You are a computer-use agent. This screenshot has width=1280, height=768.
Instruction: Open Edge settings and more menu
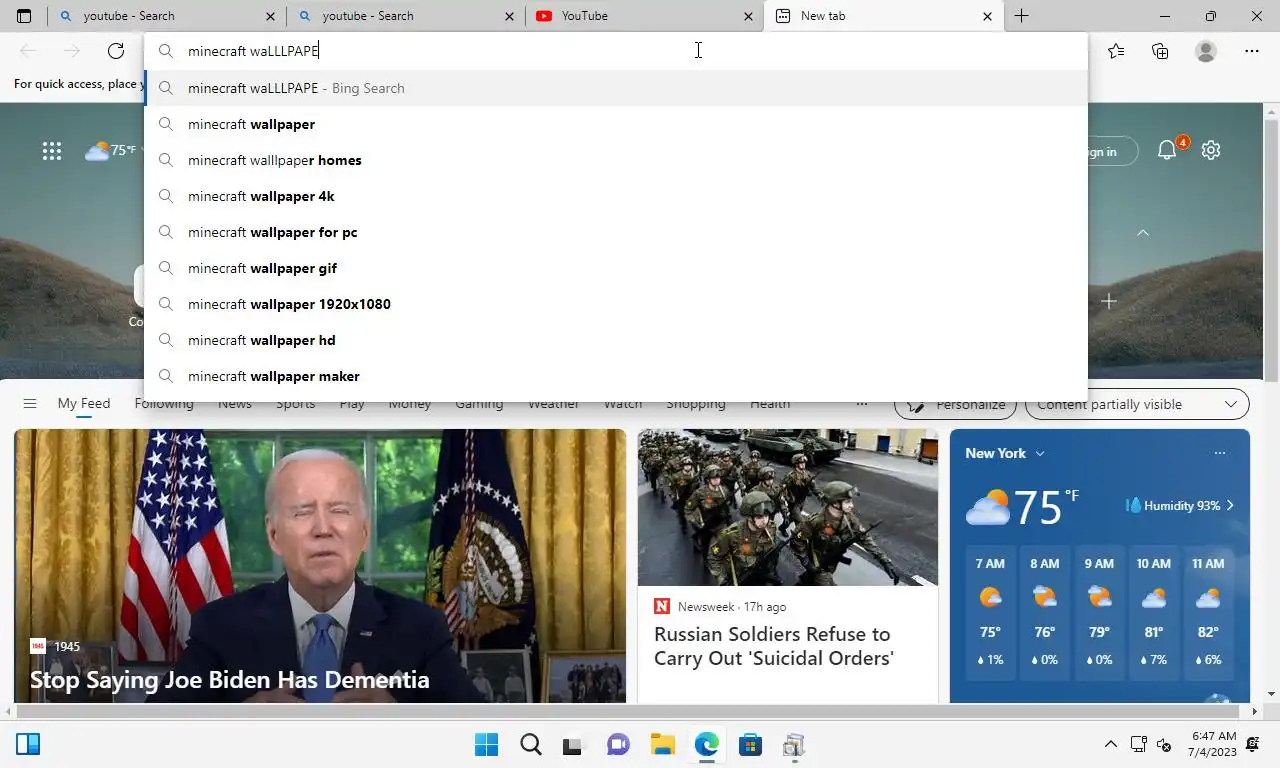1252,51
